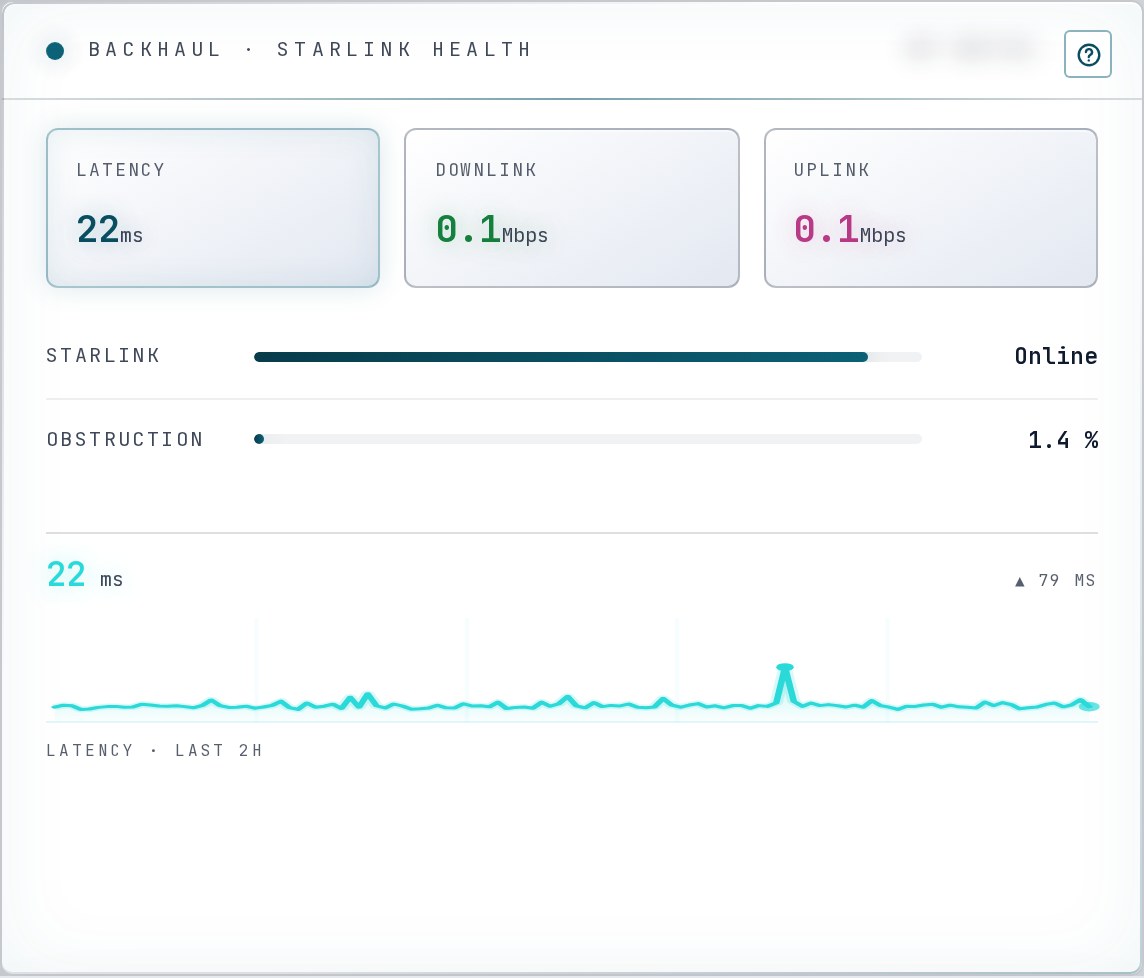
Task: Click the "OBSTRUCTION" row label
Action: (125, 439)
